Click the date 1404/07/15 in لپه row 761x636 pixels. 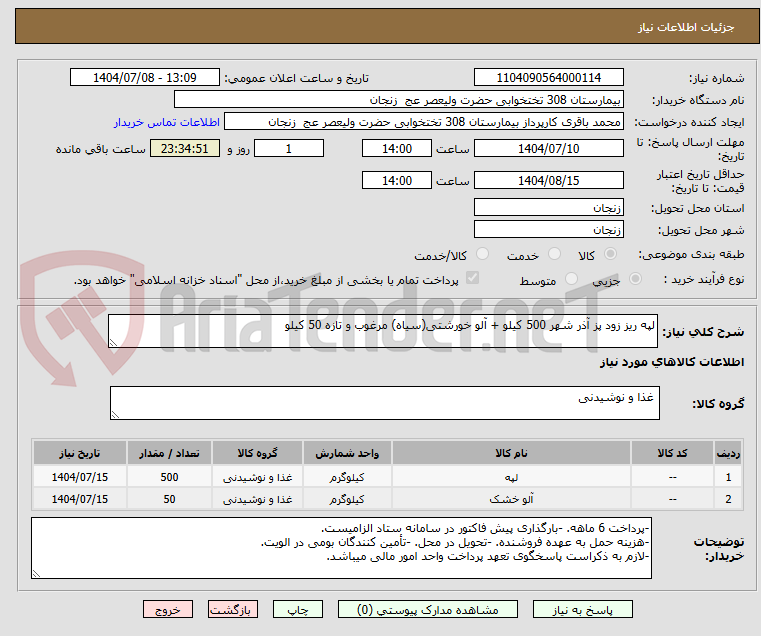point(80,477)
